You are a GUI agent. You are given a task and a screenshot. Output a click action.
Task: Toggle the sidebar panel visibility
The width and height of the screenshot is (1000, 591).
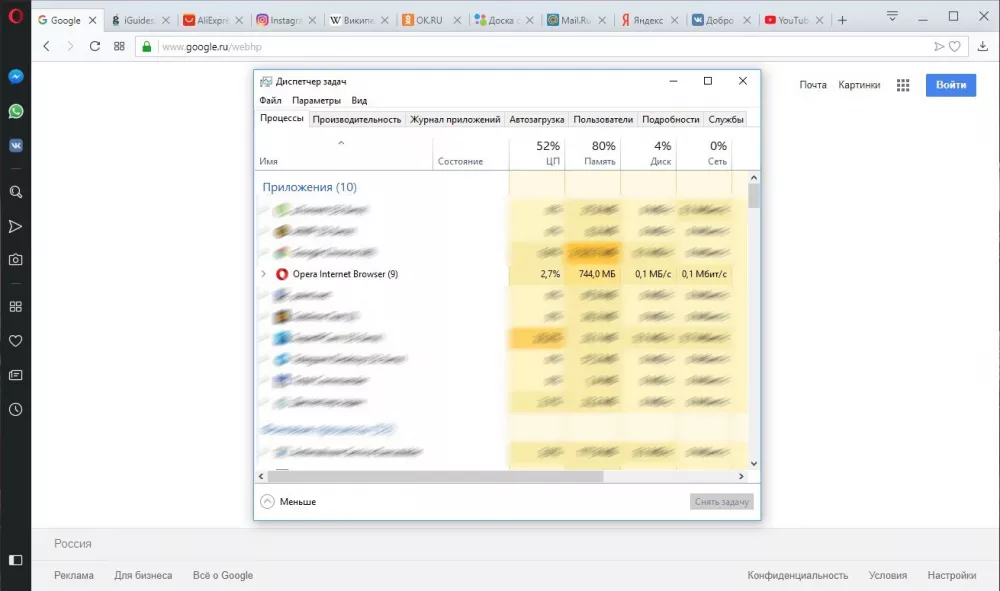coord(16,559)
